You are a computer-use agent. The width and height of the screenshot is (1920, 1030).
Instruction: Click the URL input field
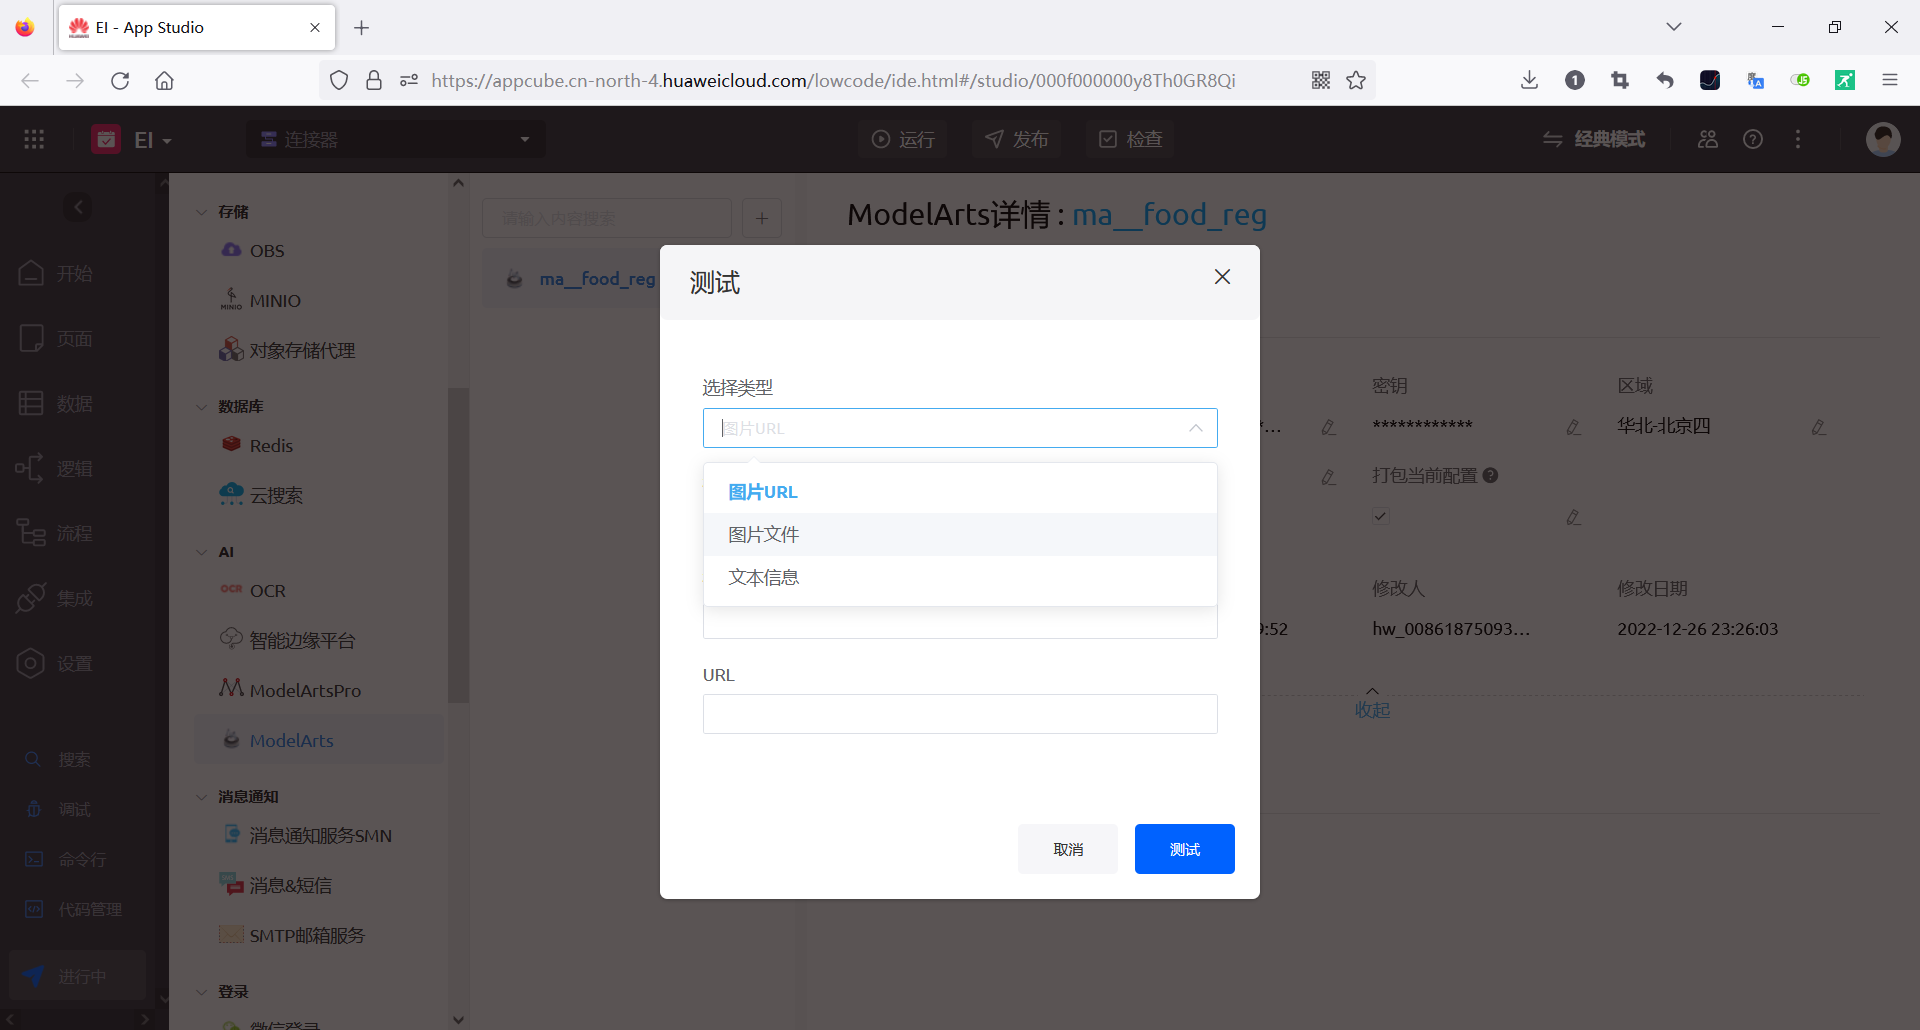[x=960, y=714]
